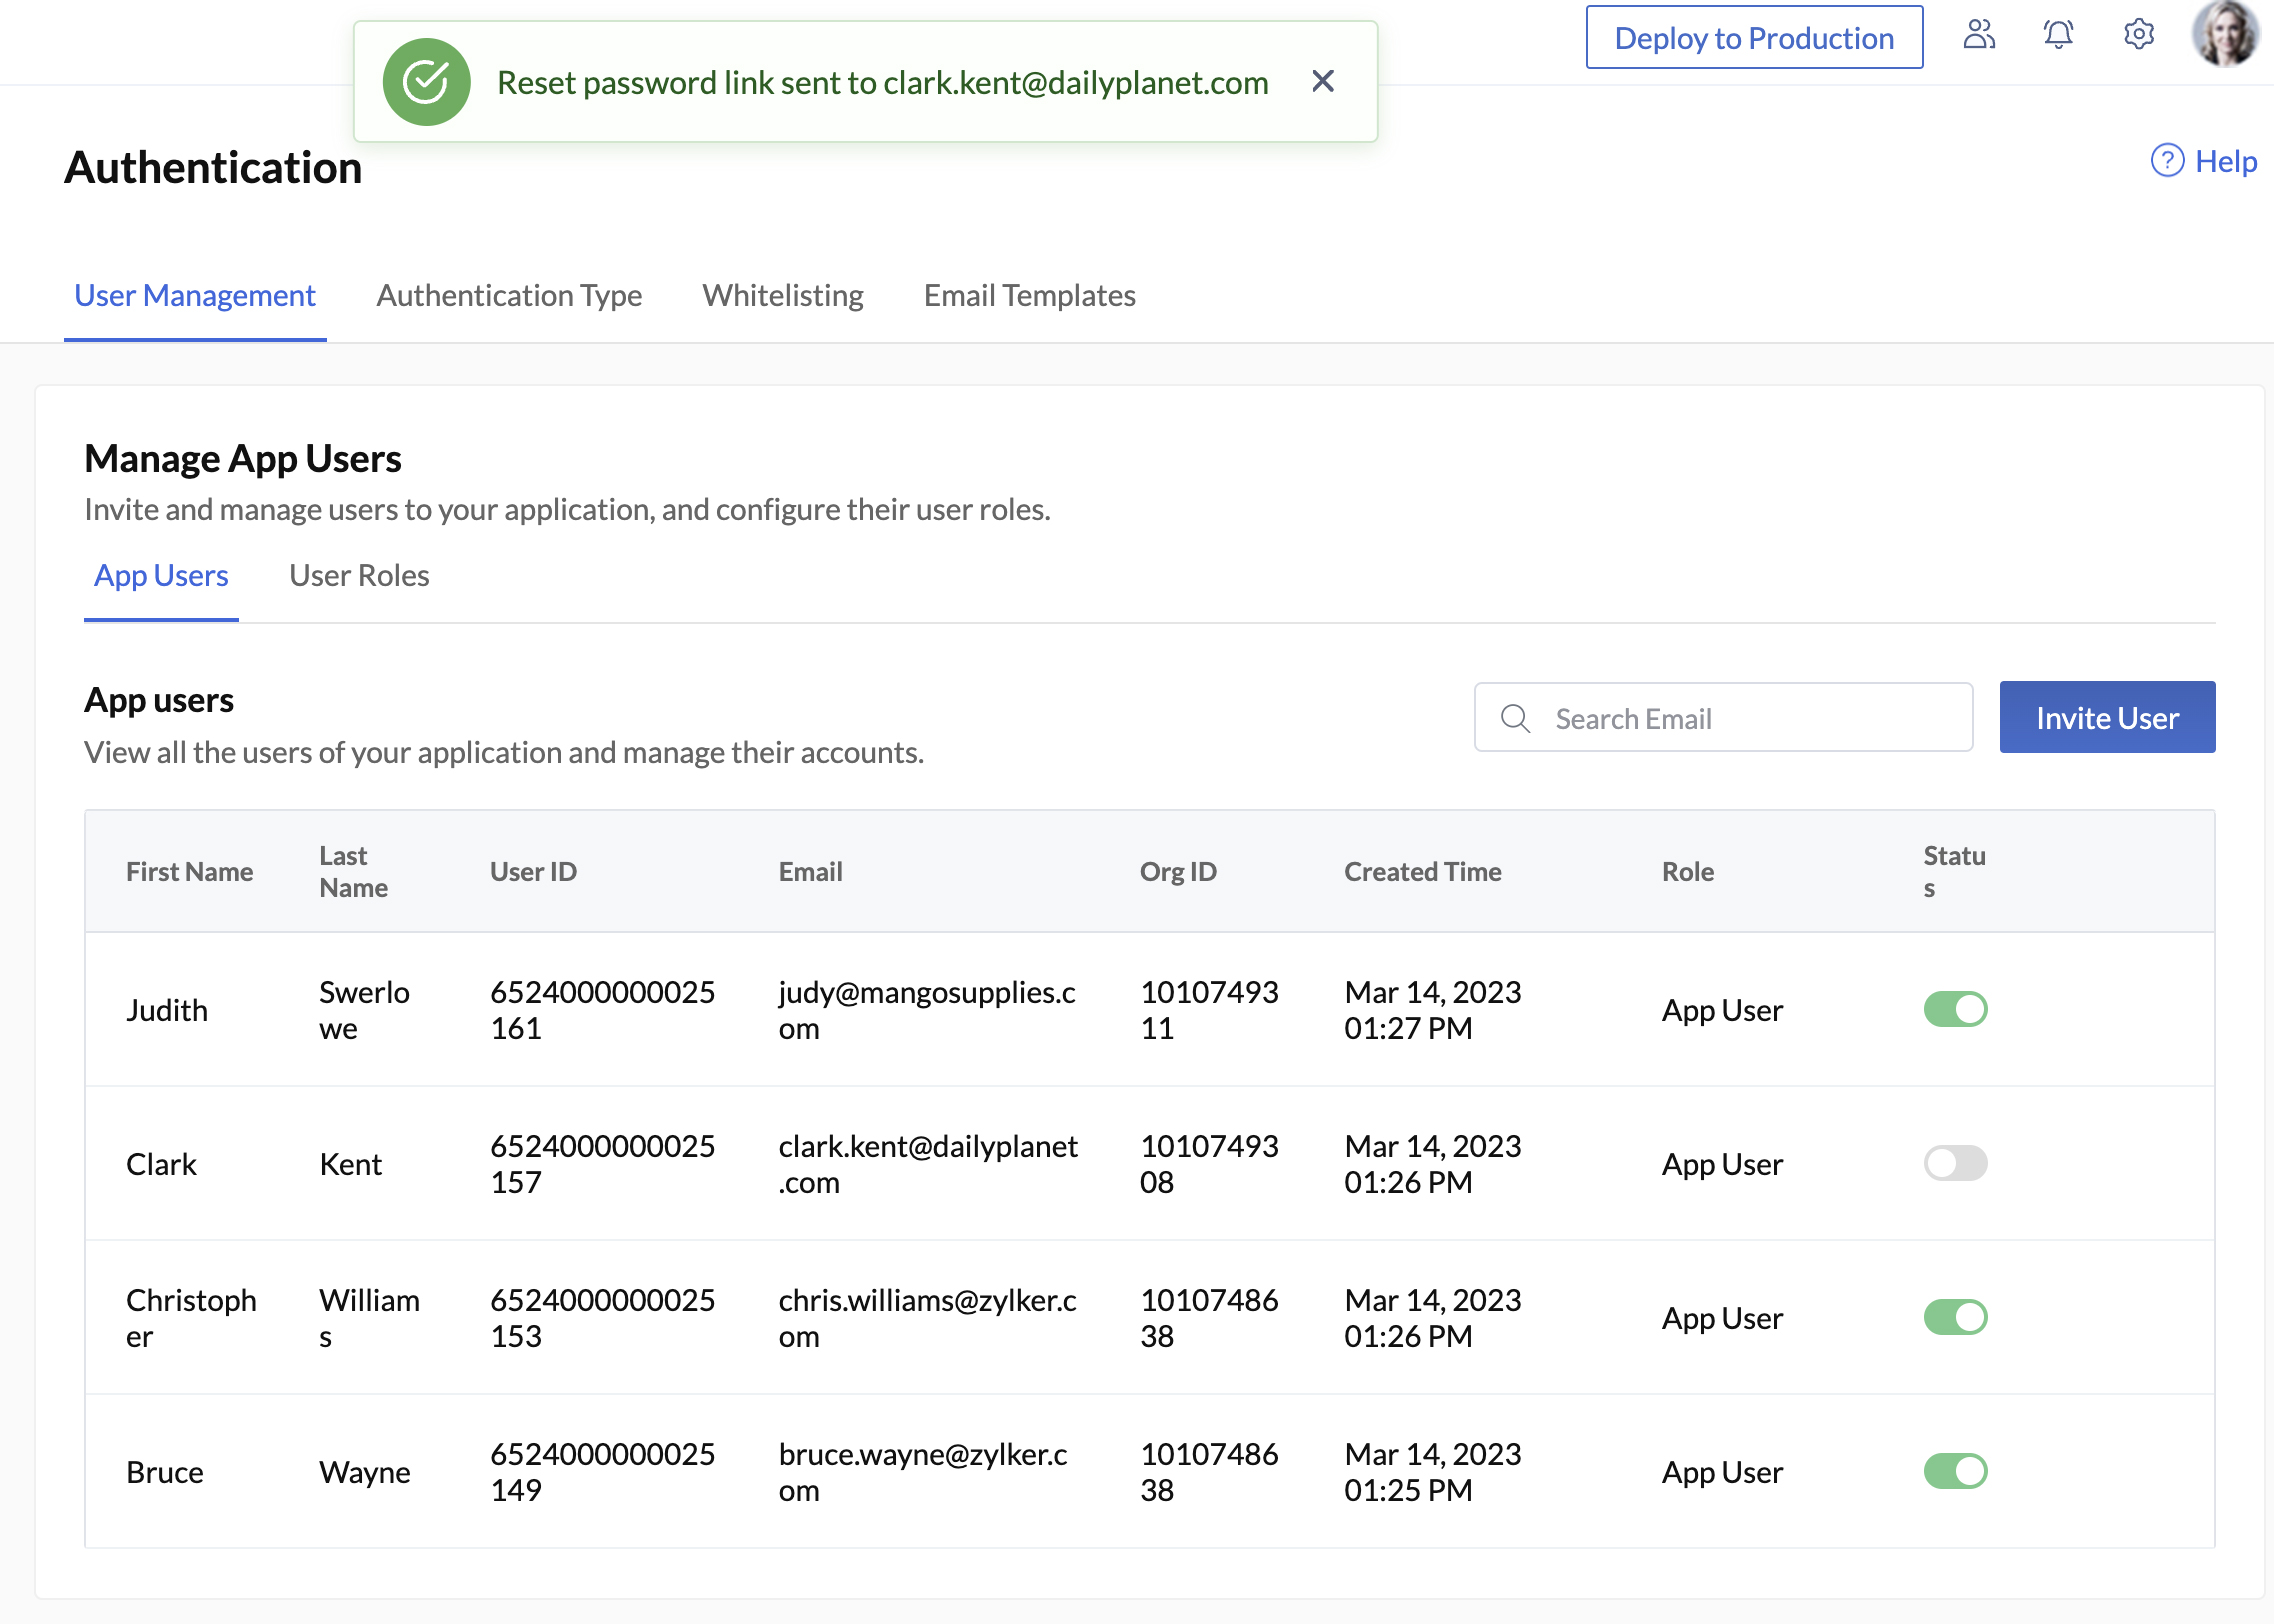The image size is (2274, 1624).
Task: Open the notifications bell icon
Action: [2058, 36]
